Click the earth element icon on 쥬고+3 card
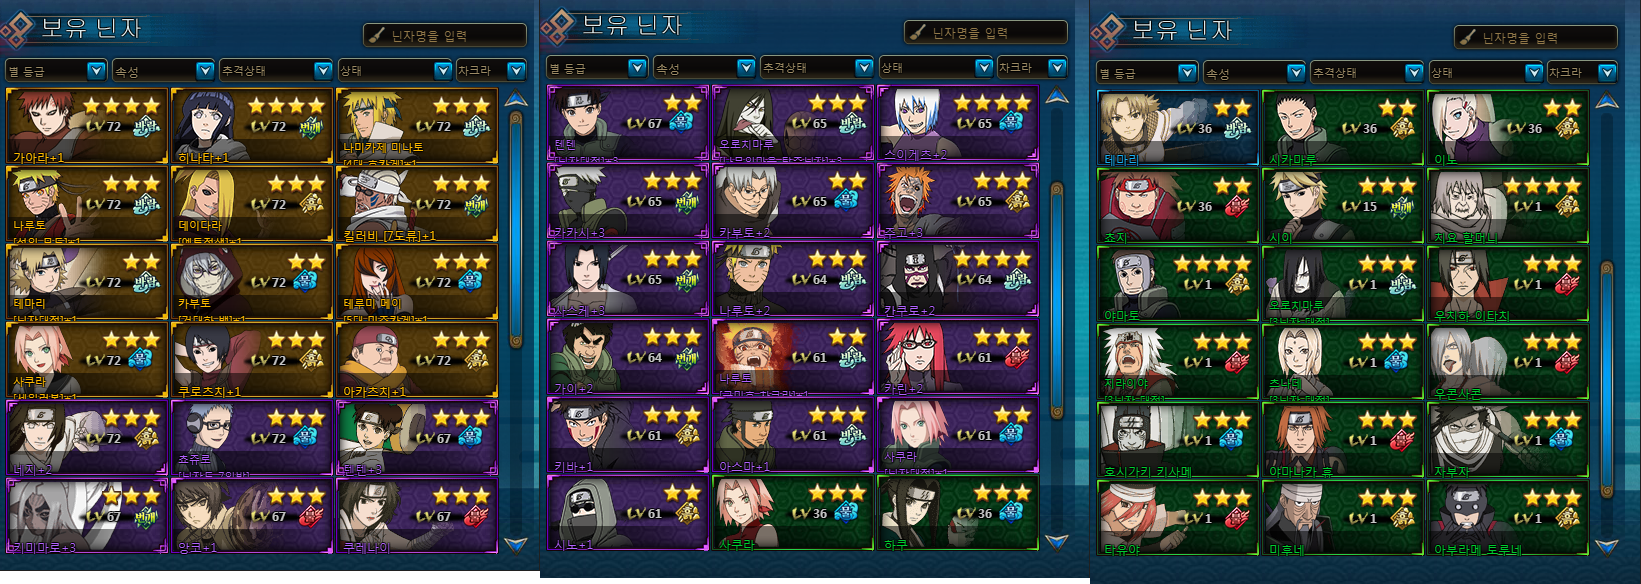 point(1017,201)
